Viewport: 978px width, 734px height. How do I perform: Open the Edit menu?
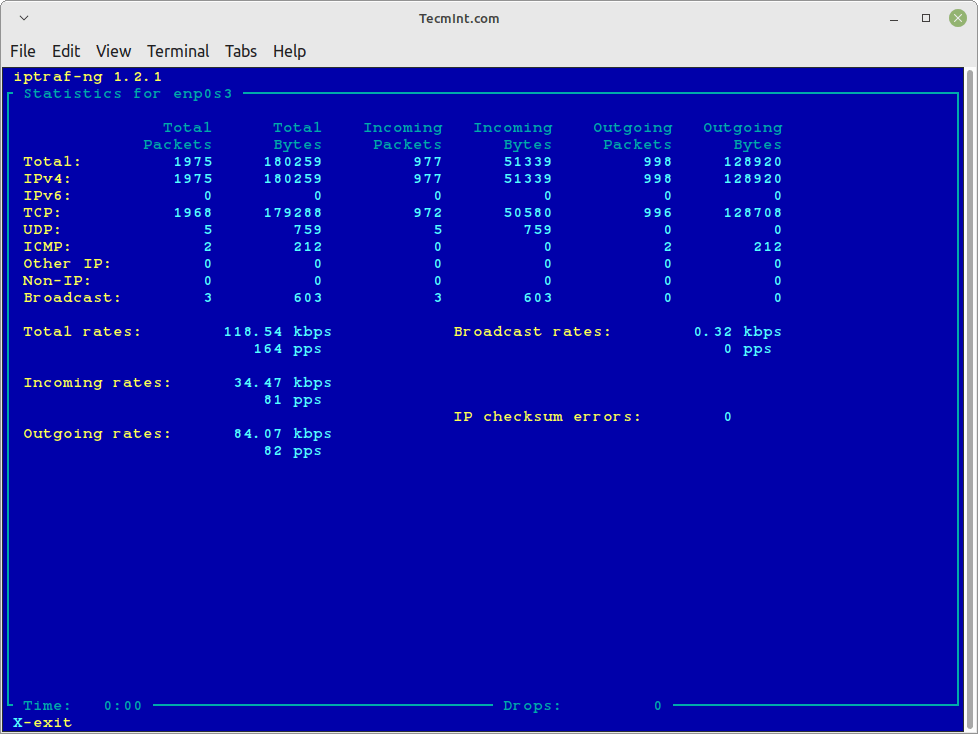pyautogui.click(x=65, y=51)
